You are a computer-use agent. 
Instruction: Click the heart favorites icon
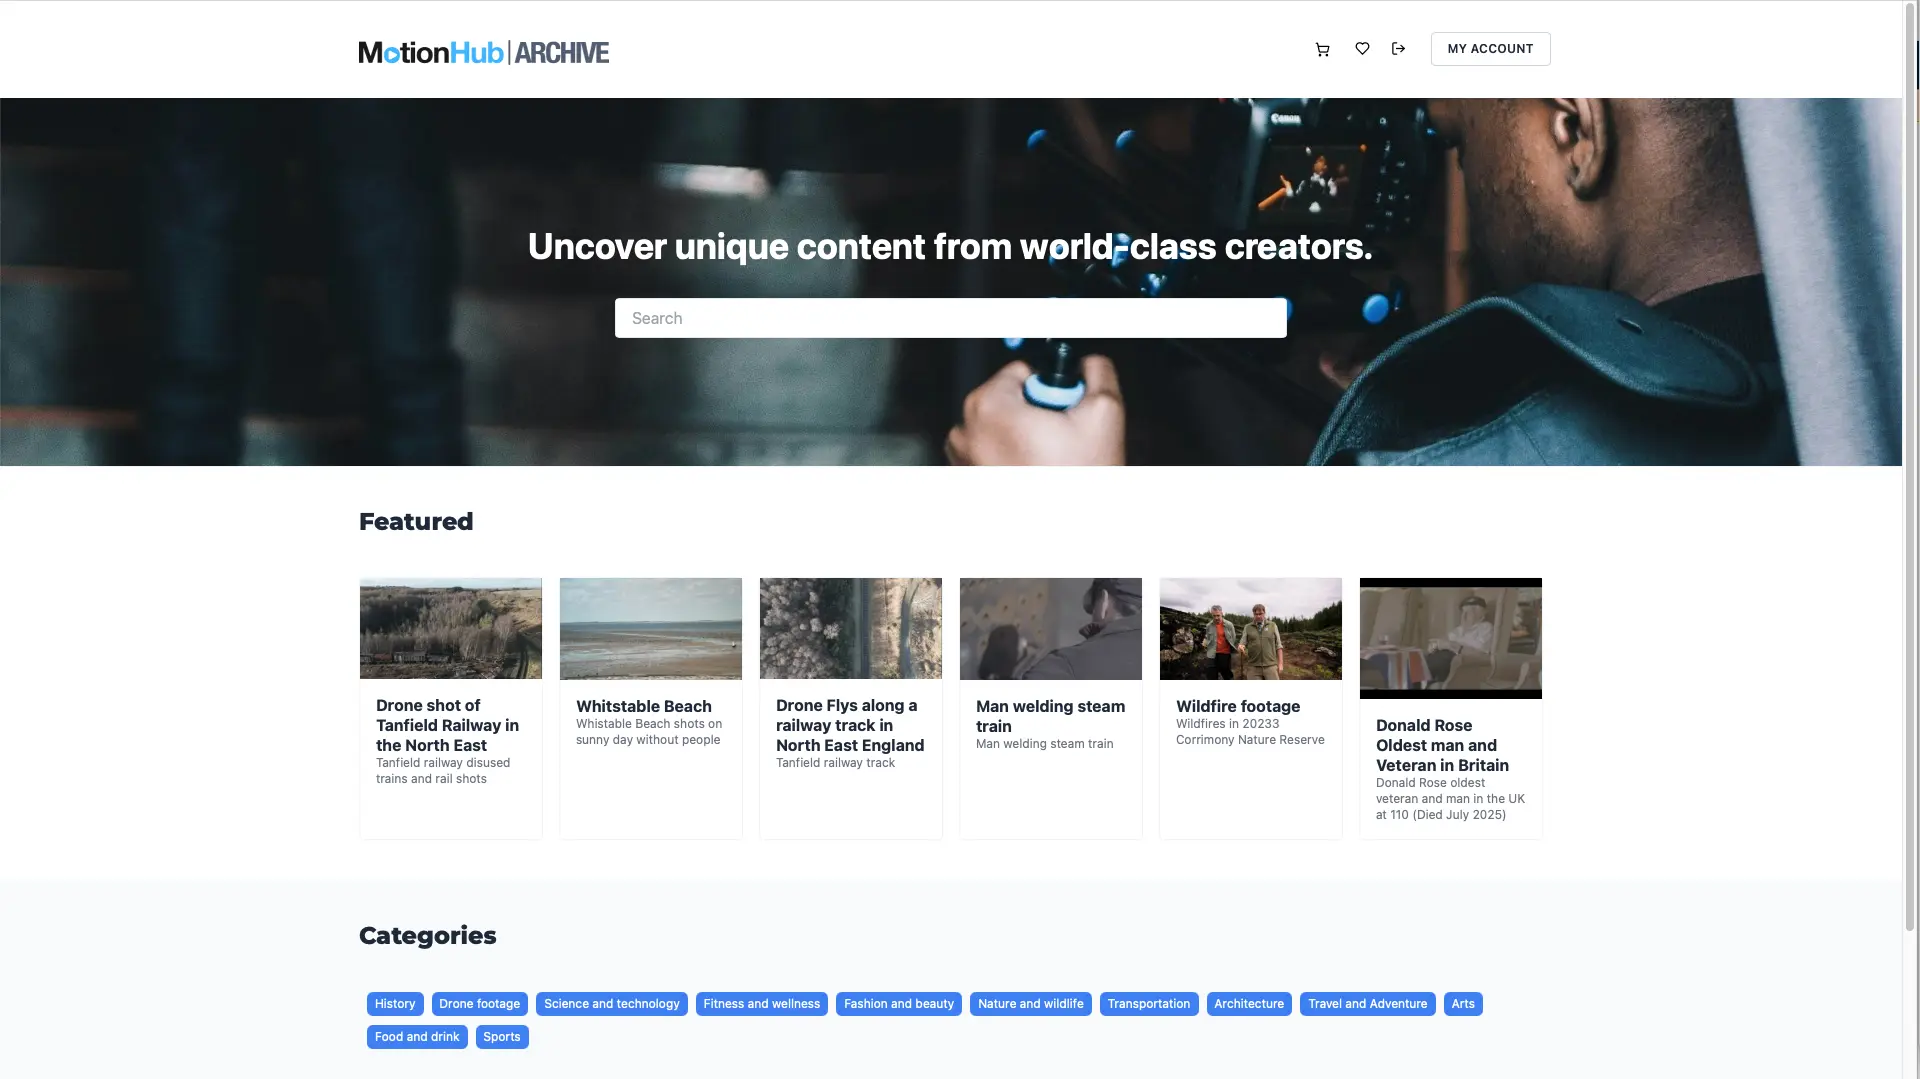(1362, 49)
